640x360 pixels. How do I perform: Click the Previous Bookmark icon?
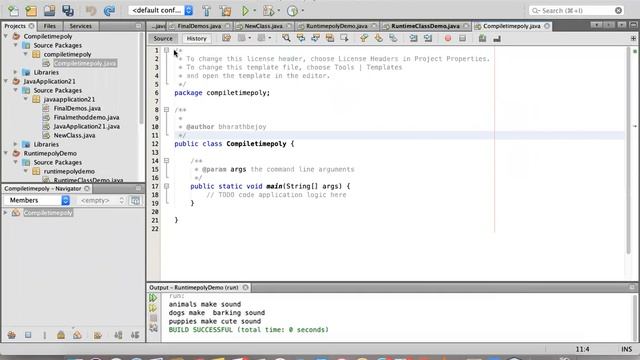tap(364, 38)
